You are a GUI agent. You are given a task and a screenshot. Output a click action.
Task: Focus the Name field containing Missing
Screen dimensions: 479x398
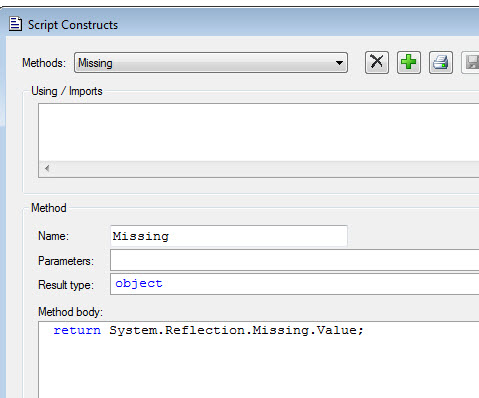pyautogui.click(x=229, y=236)
